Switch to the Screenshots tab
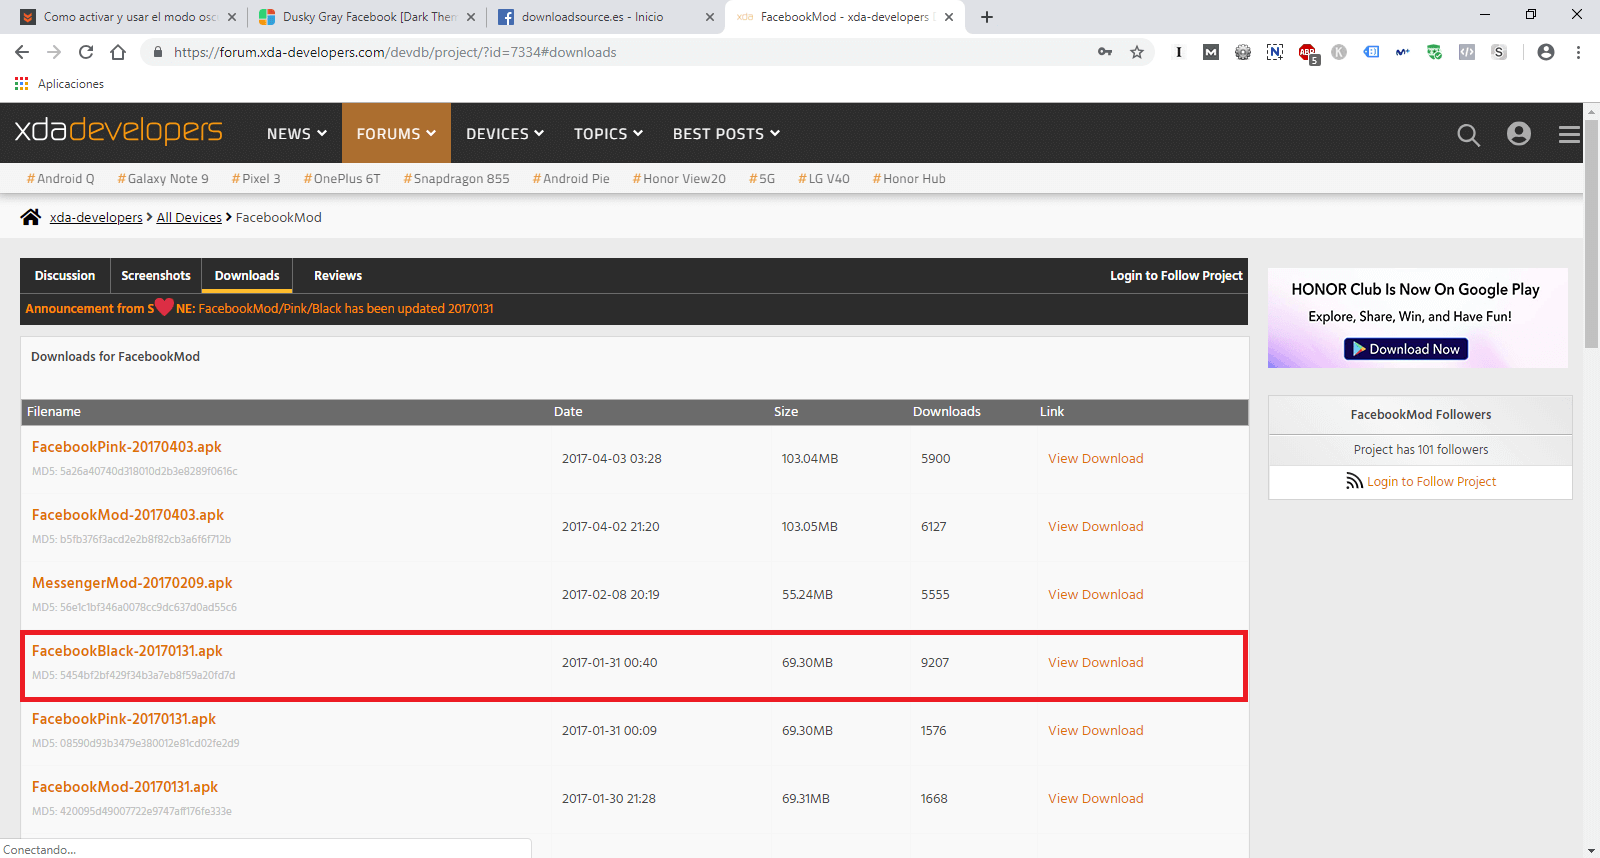This screenshot has height=858, width=1600. pos(156,275)
